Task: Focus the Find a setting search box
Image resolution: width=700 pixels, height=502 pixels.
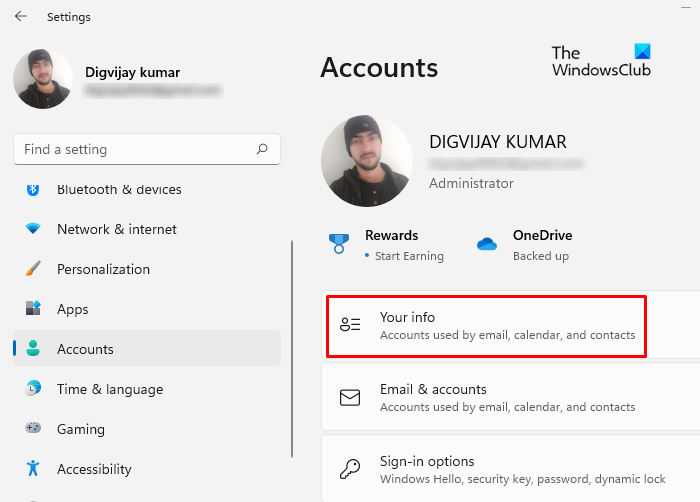Action: click(x=135, y=149)
